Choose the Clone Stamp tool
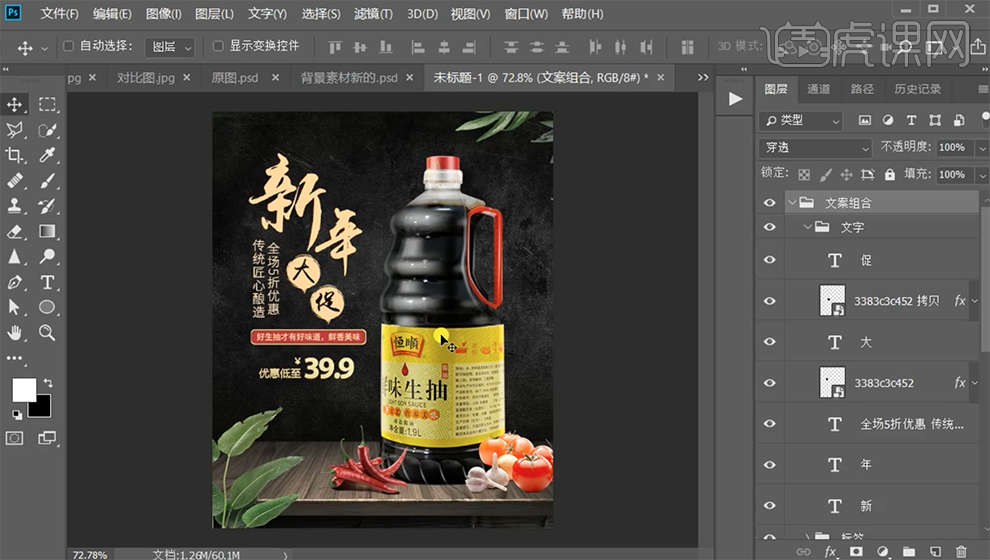The height and width of the screenshot is (560, 990). pyautogui.click(x=15, y=206)
